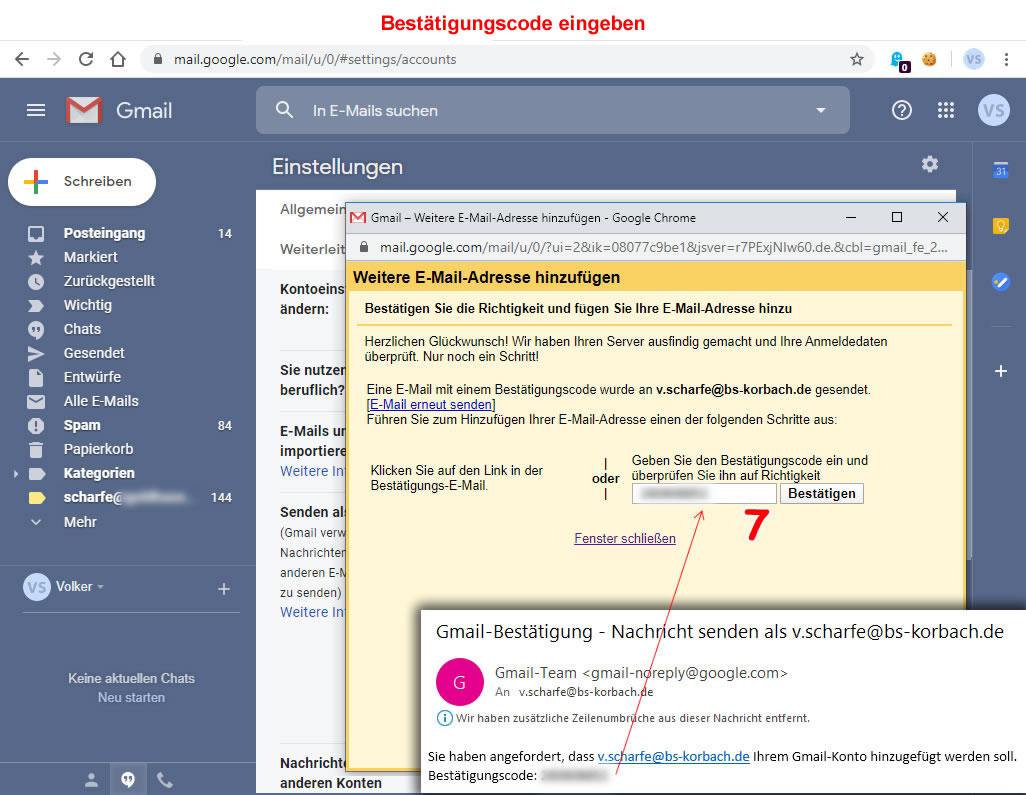This screenshot has height=795, width=1026.
Task: Toggle Gmail main menu hamburger
Action: pos(36,110)
